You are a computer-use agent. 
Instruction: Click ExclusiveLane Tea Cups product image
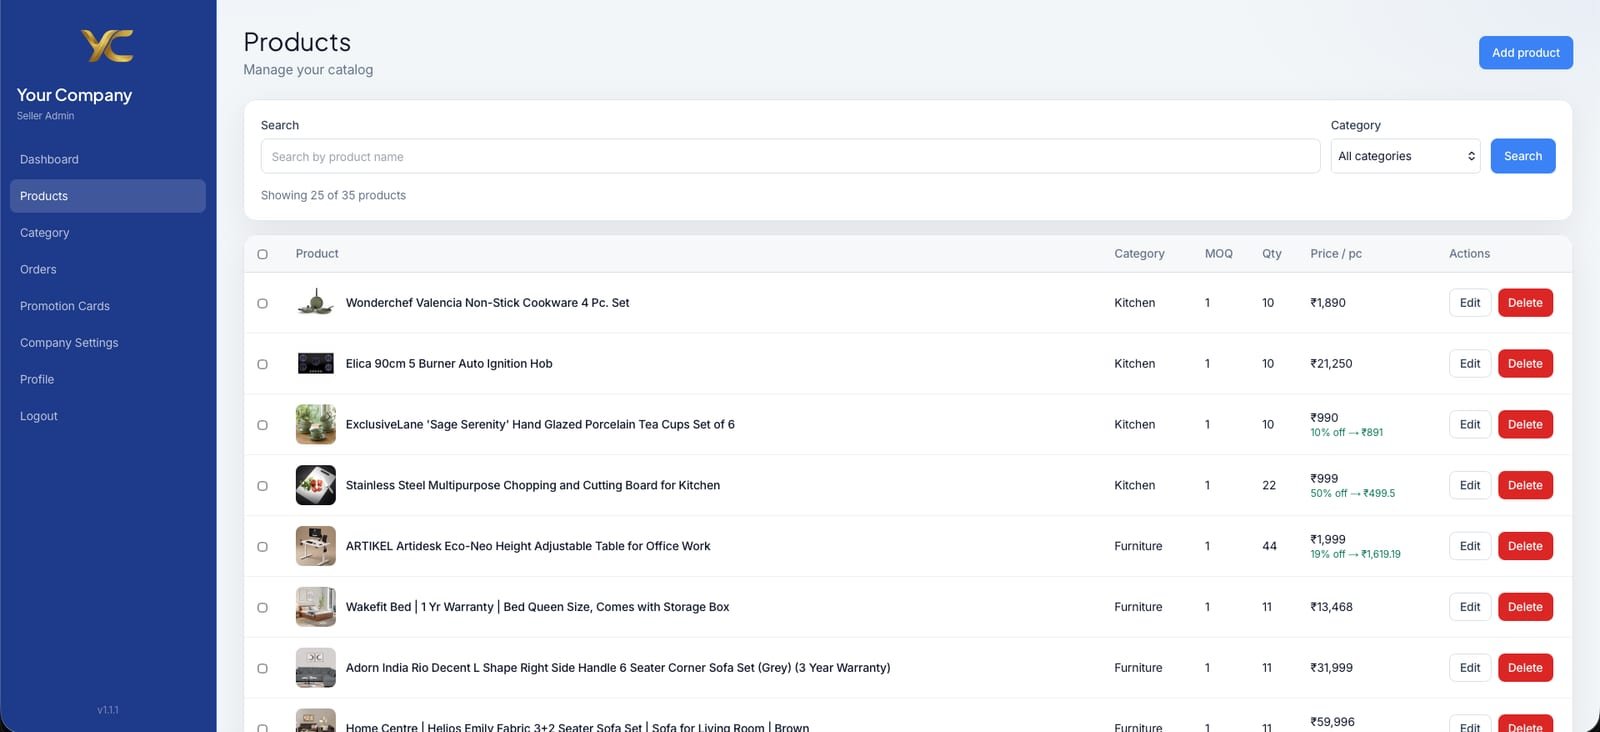tap(316, 425)
